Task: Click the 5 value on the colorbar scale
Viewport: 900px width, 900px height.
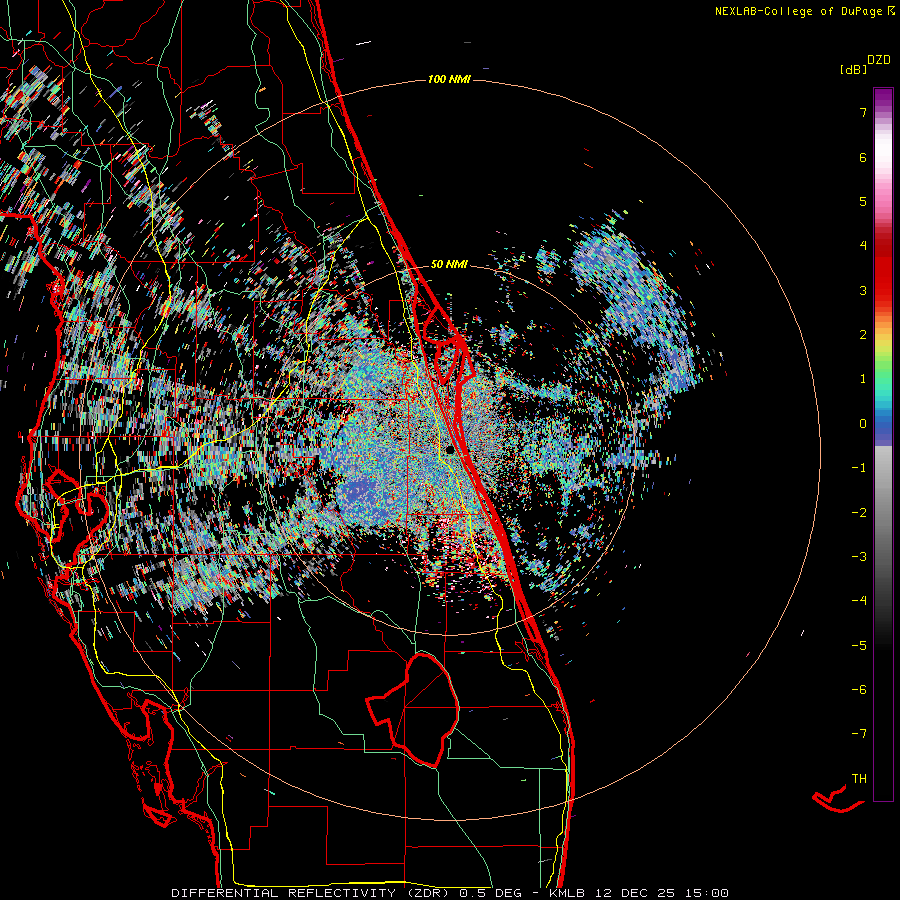Action: coord(863,201)
